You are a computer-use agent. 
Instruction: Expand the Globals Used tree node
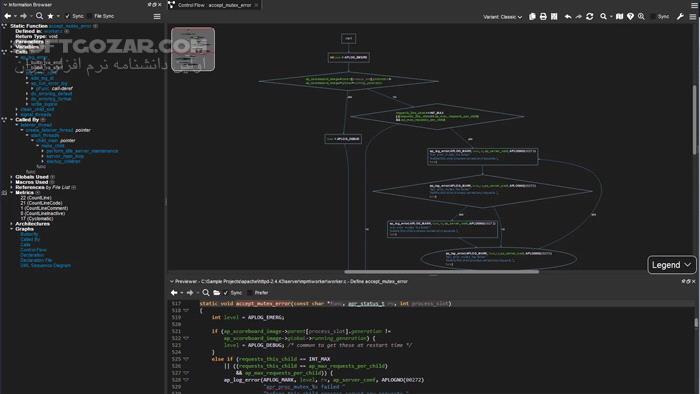tap(12, 177)
